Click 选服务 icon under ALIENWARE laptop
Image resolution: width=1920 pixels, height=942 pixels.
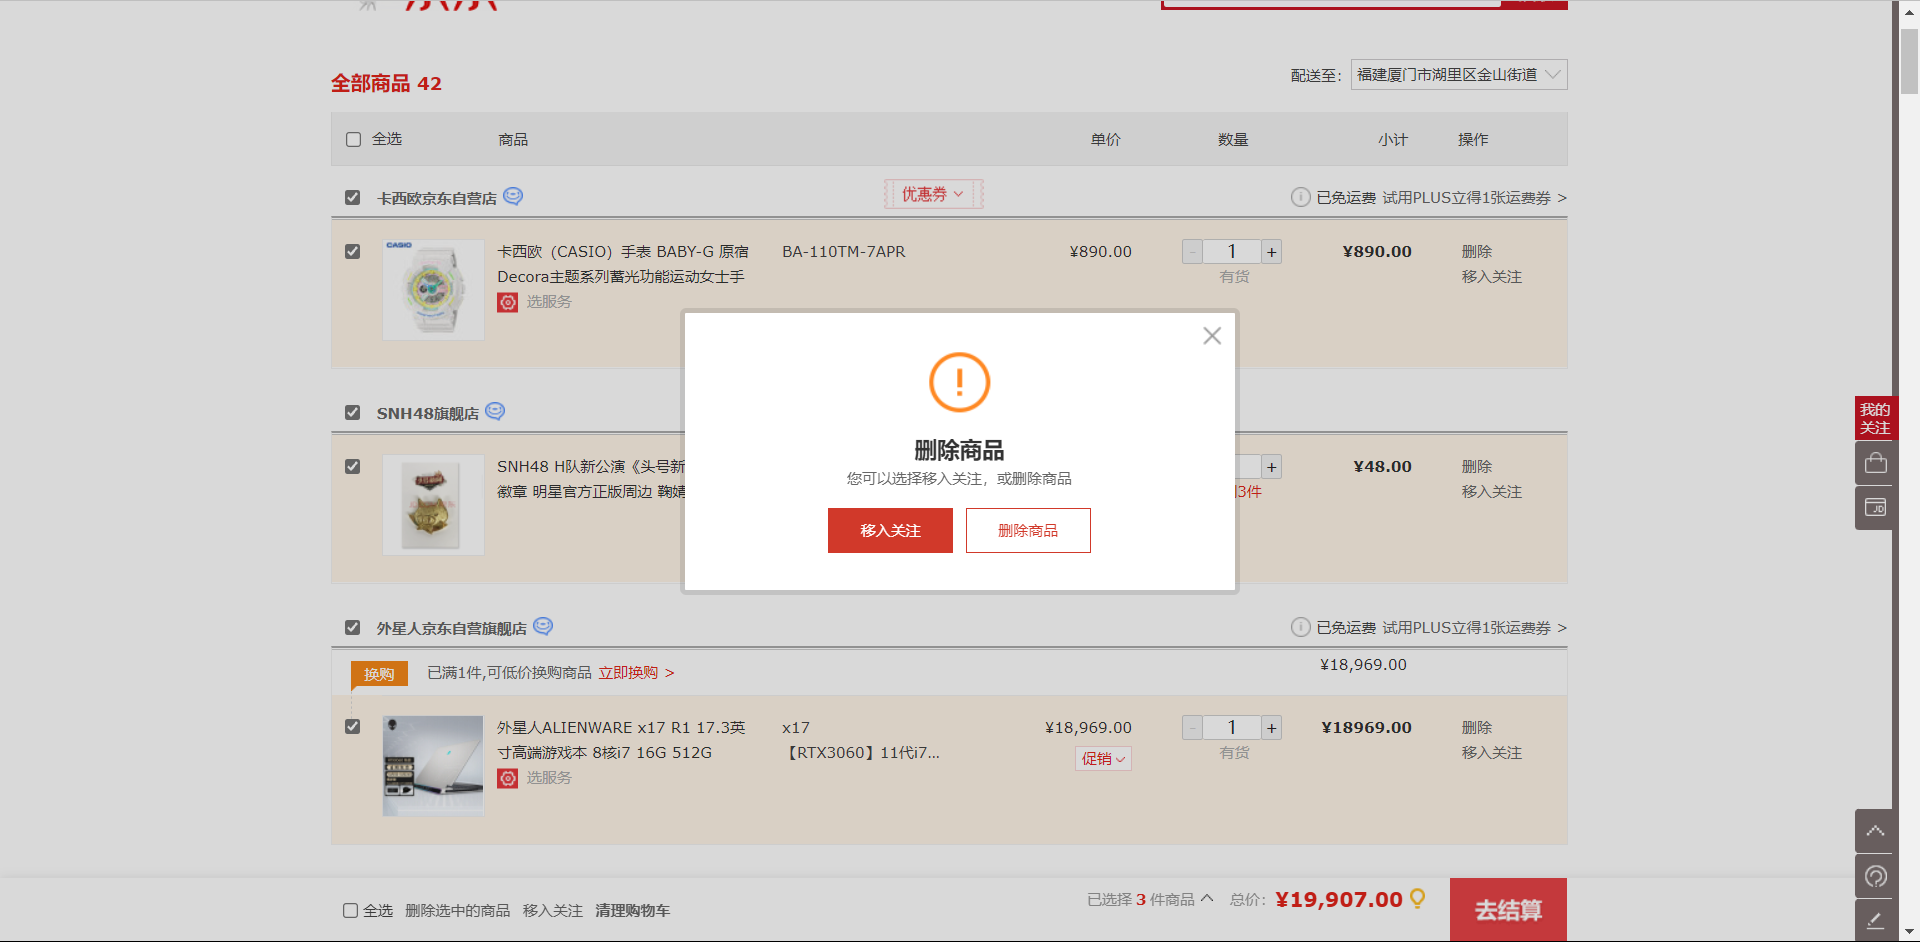point(508,778)
